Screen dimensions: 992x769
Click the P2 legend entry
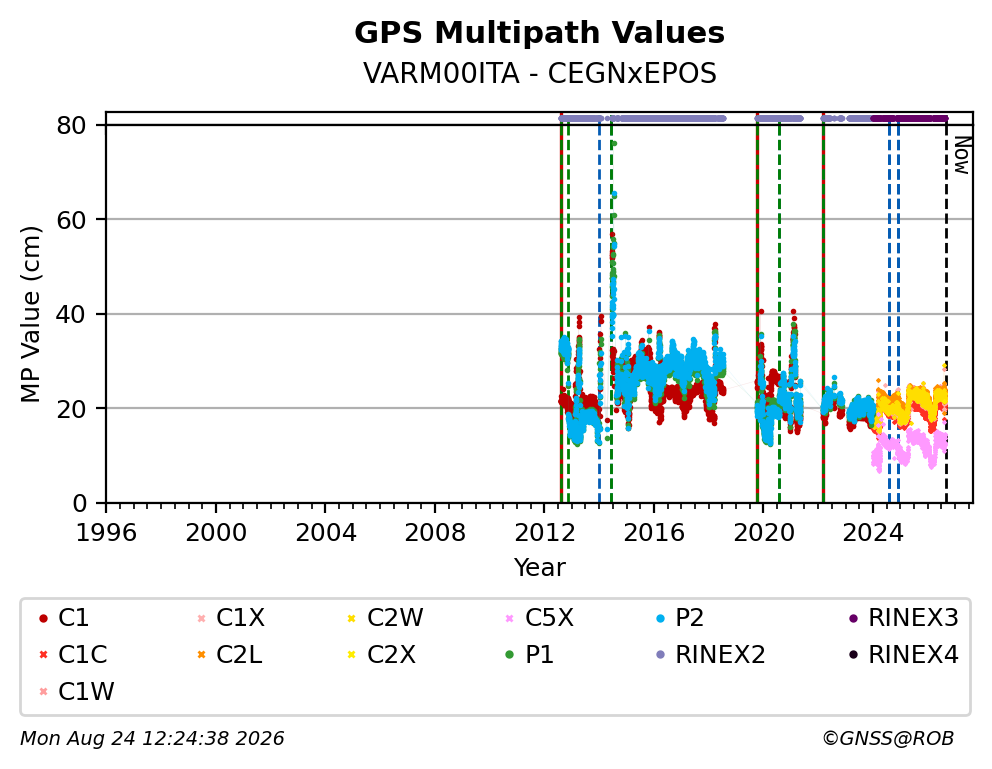pyautogui.click(x=679, y=618)
